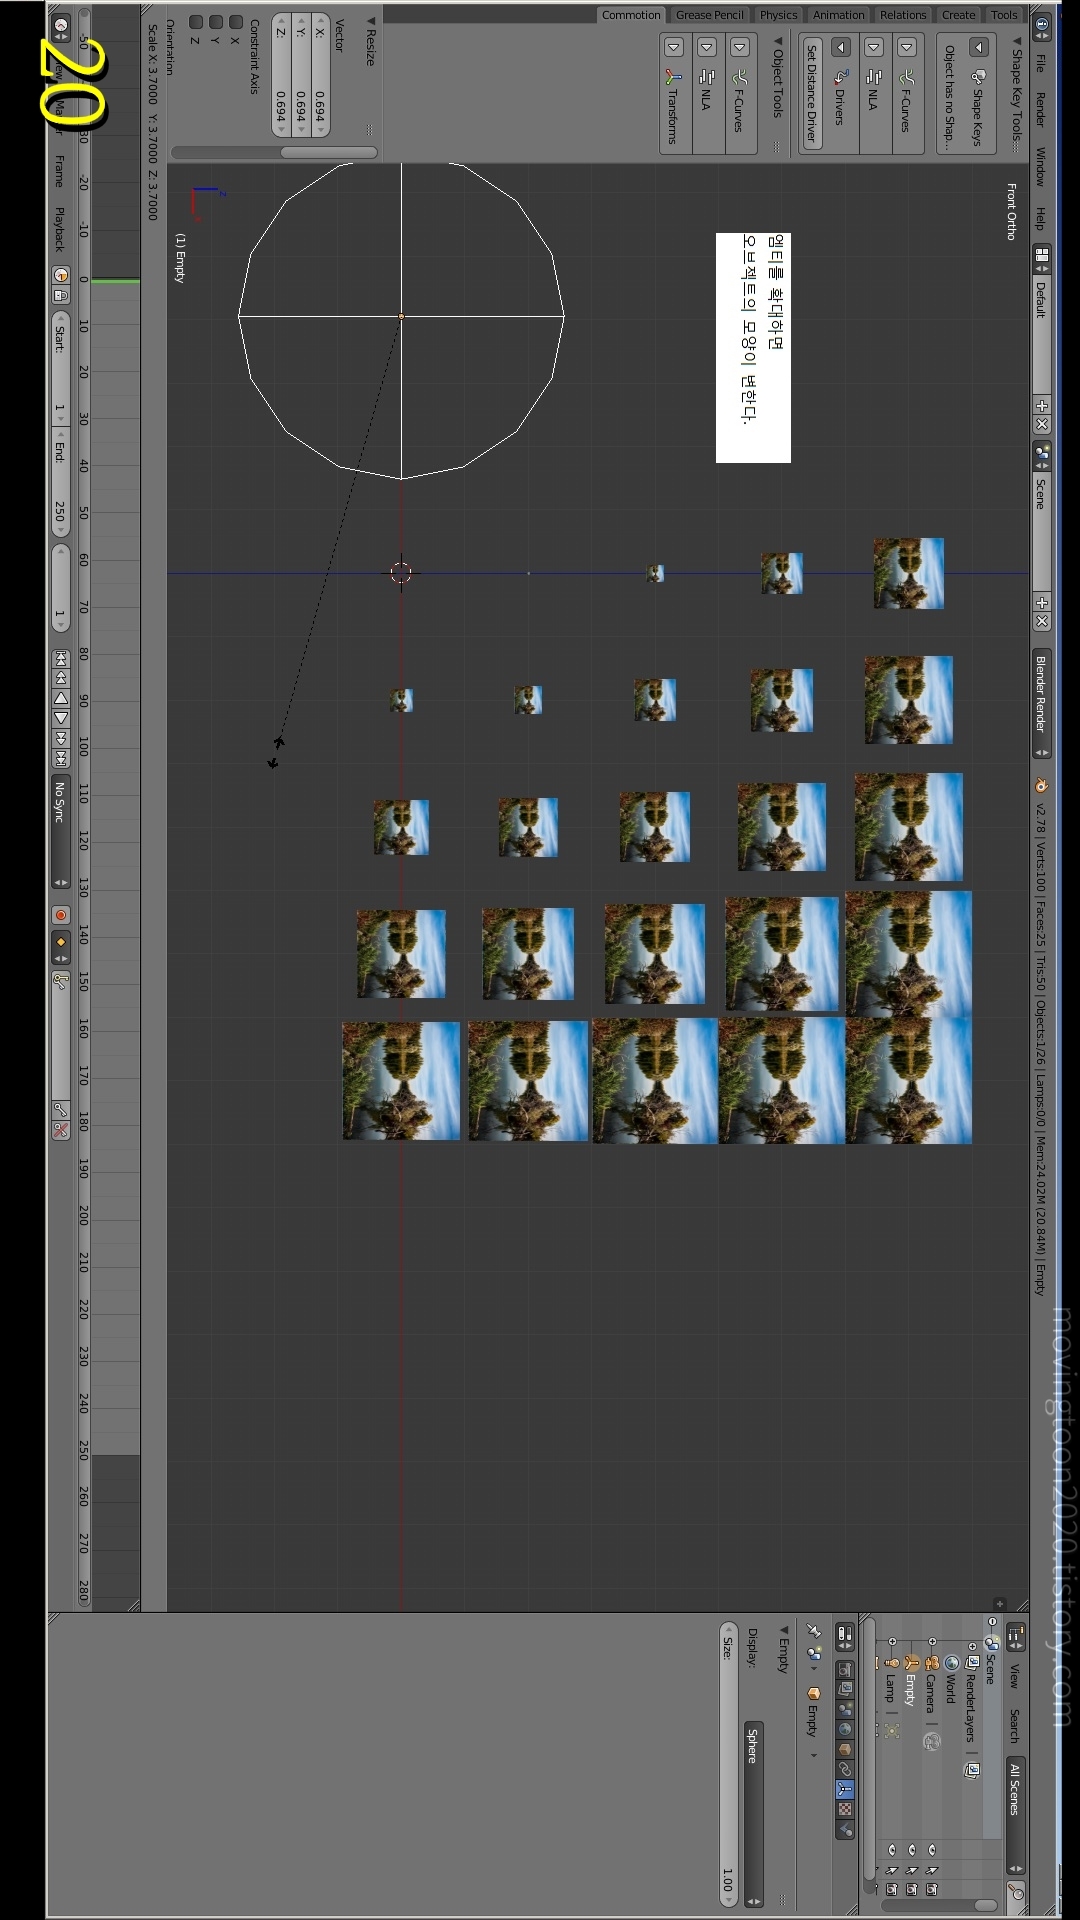Expand the Transforms section arrow

674,46
